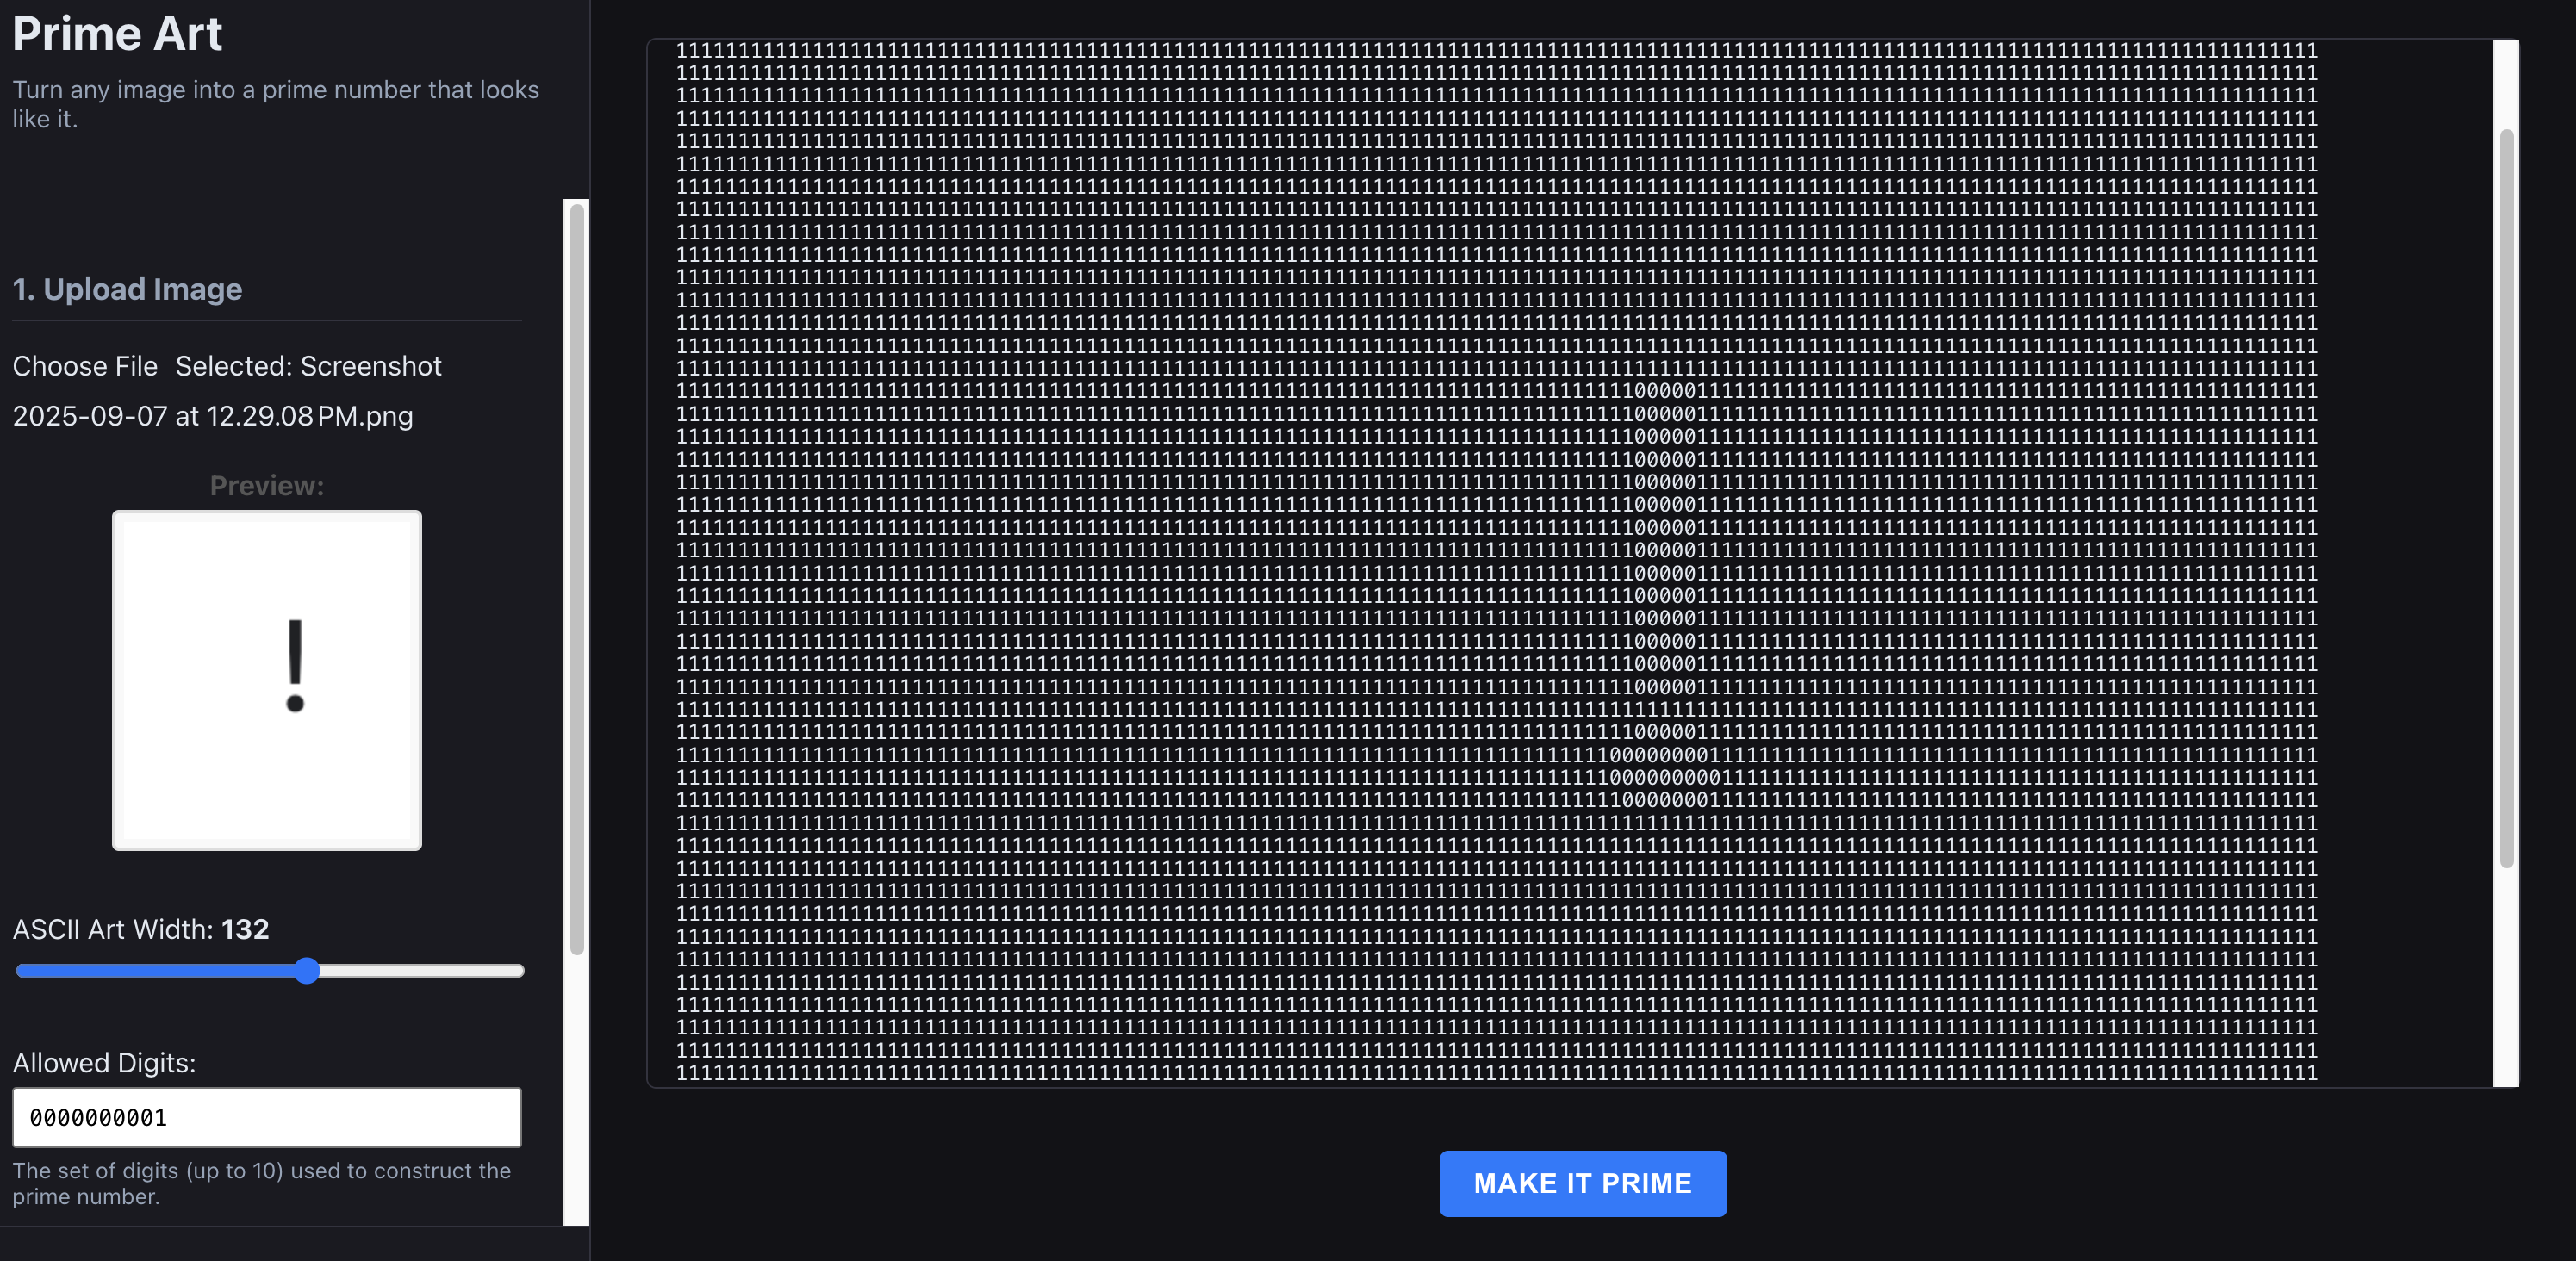Screen dimensions: 2576x1261
Task: Click the left sidebar scrollbar thumb
Action: coord(576,580)
